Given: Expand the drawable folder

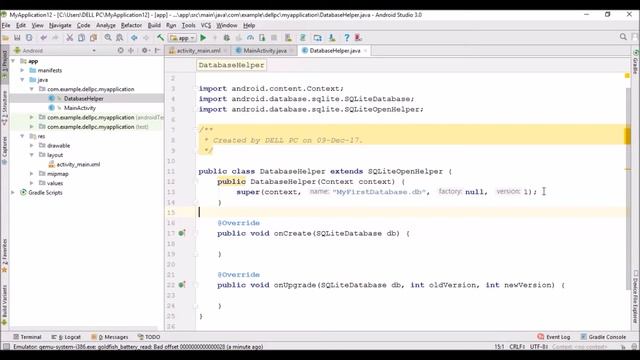Looking at the screenshot, I should 32,145.
